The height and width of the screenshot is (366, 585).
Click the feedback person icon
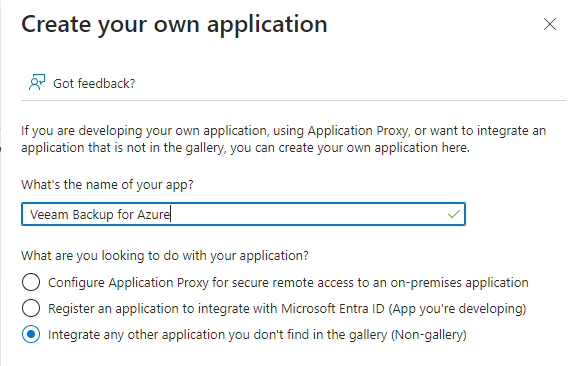coord(37,82)
